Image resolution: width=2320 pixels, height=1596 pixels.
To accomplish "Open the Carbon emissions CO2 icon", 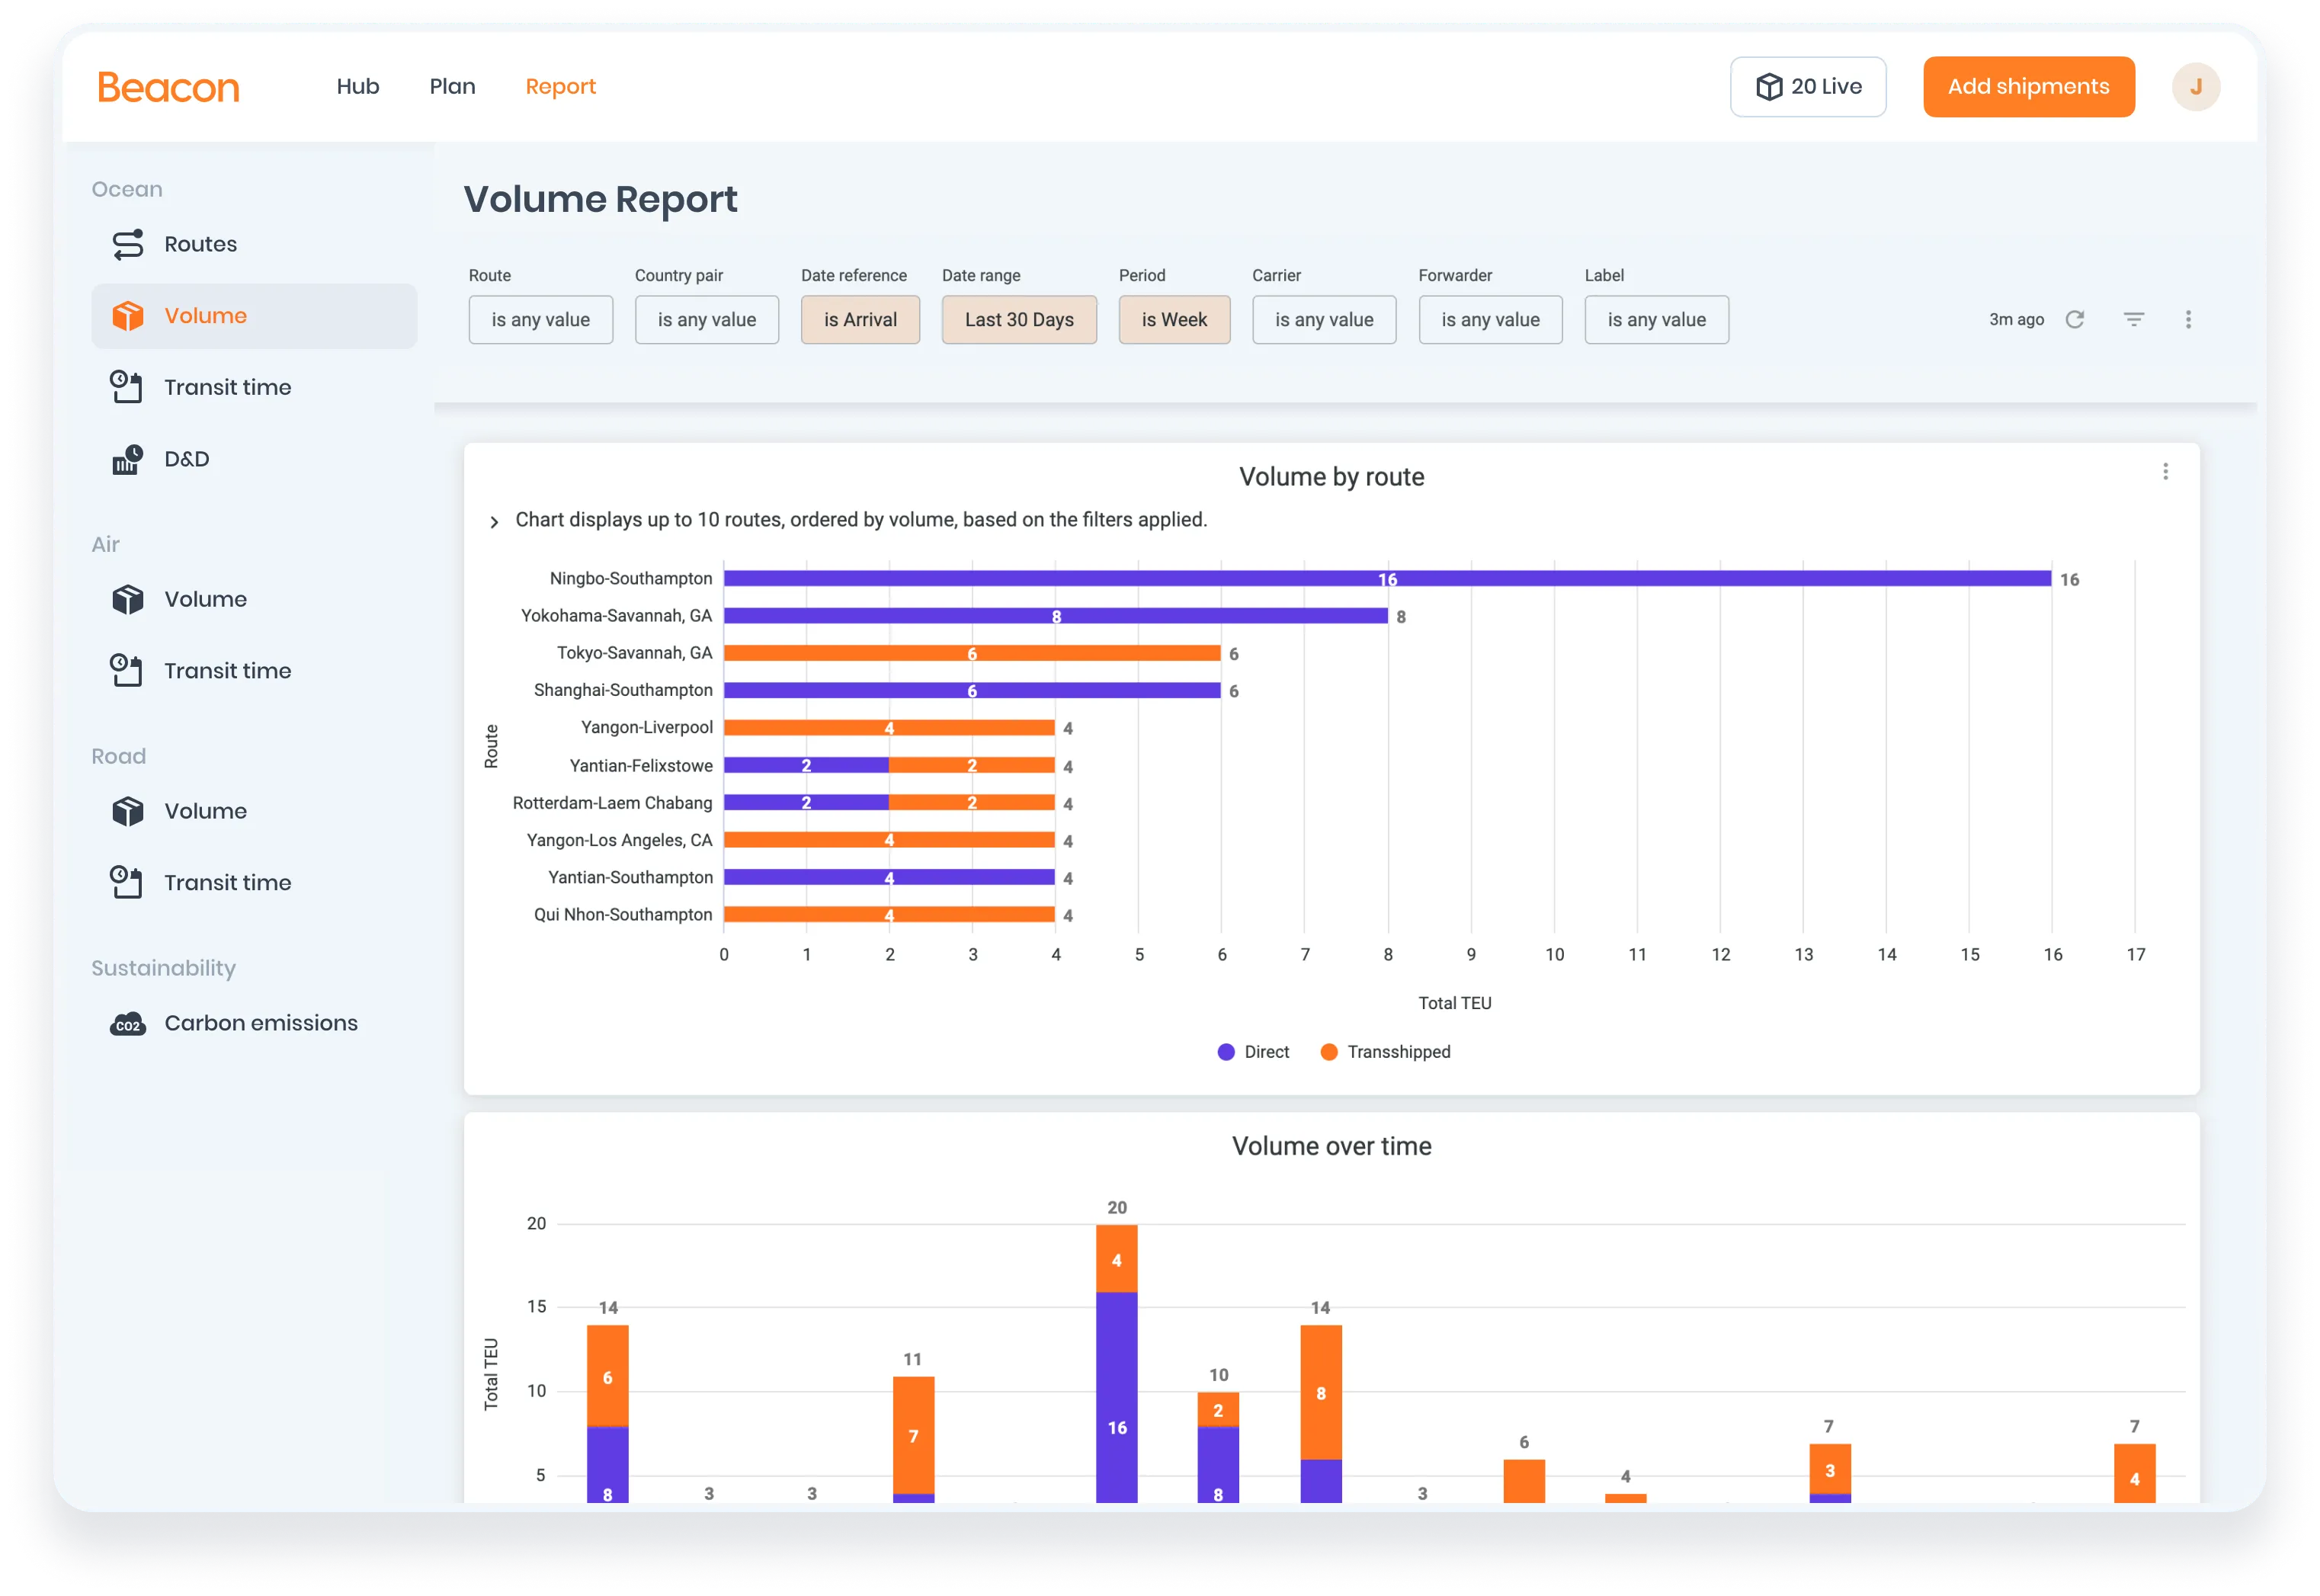I will [127, 1024].
